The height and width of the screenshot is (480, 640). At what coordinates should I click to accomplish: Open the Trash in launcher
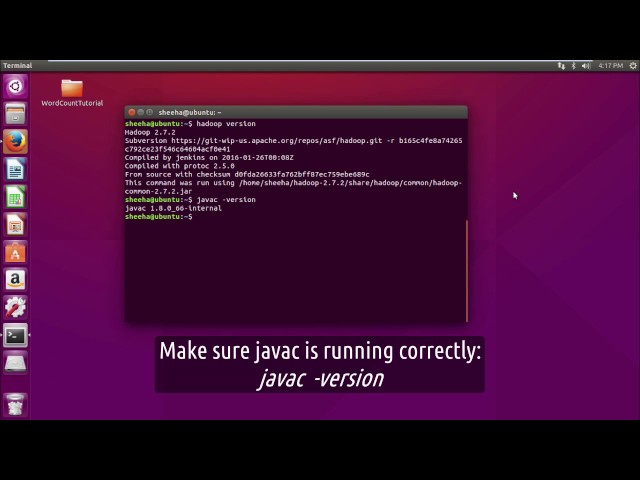pos(16,404)
